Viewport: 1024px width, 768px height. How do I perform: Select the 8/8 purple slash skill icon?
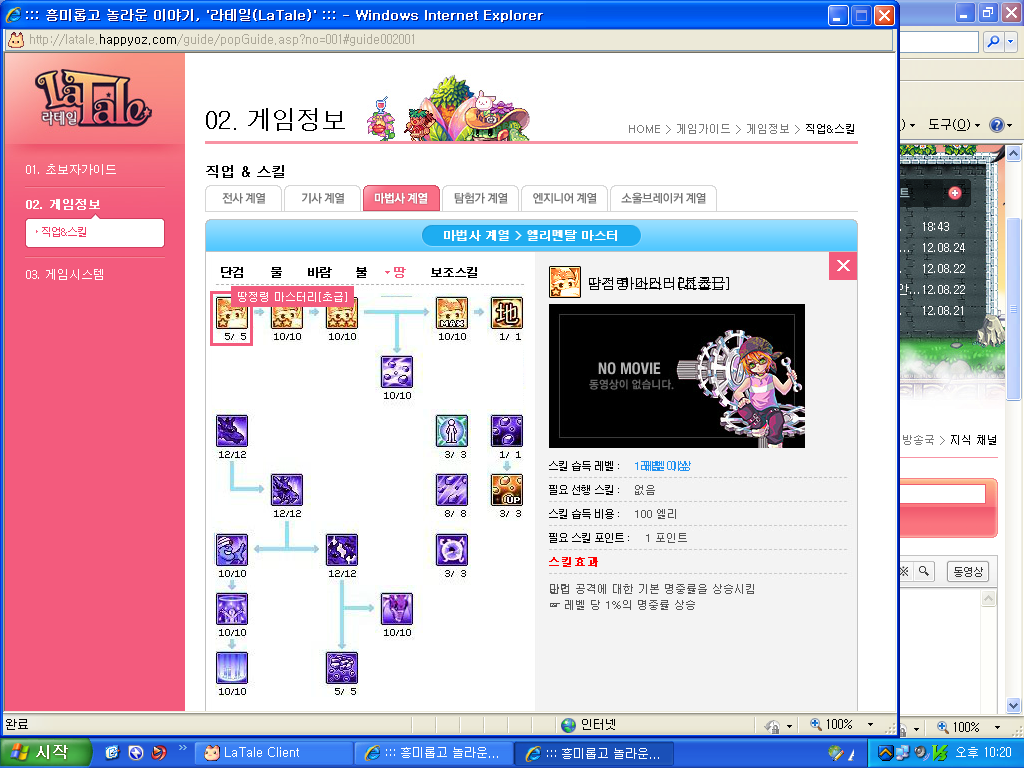452,490
